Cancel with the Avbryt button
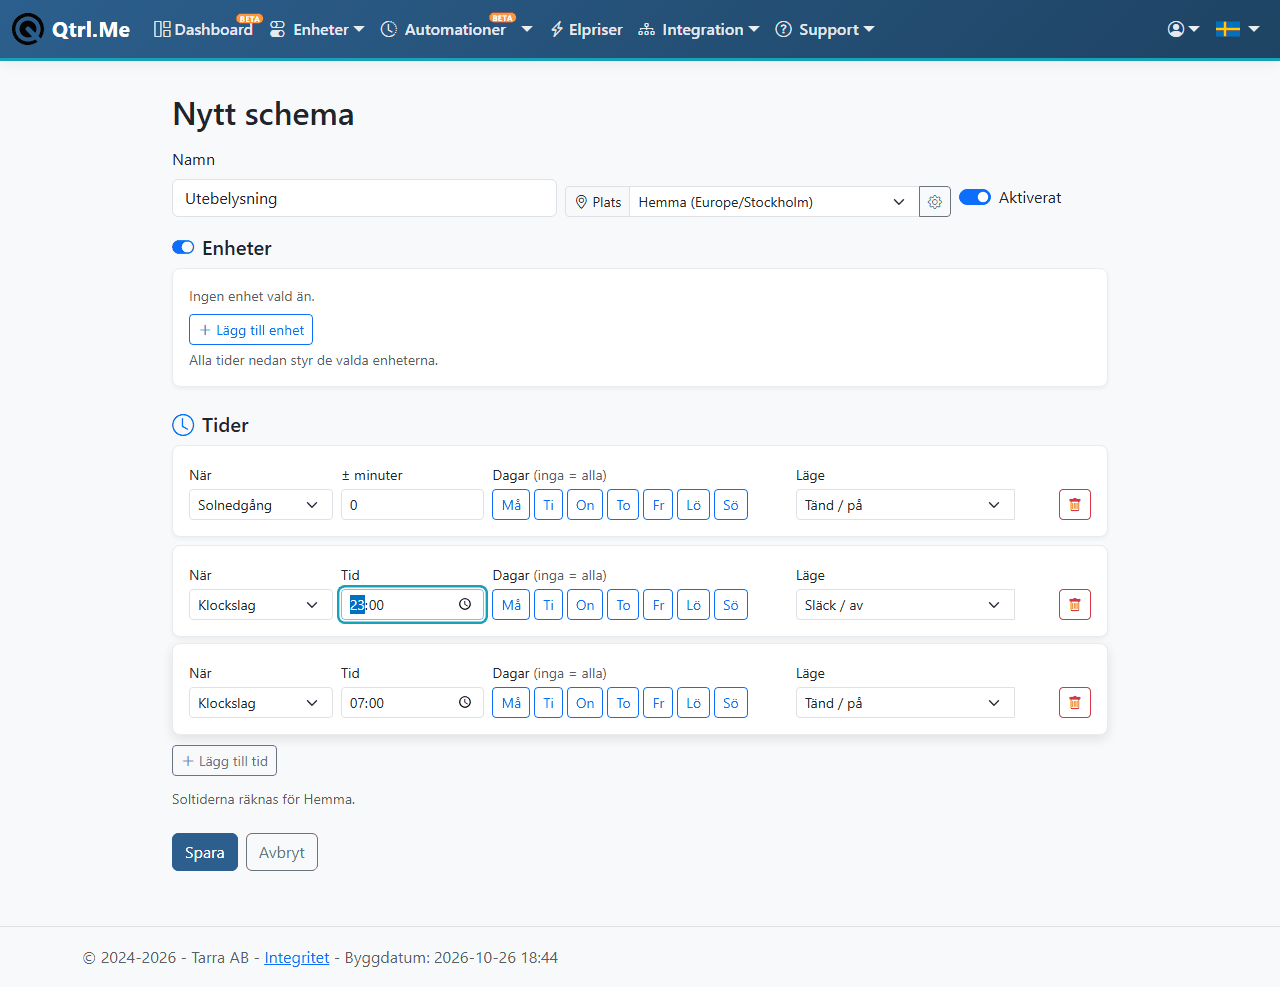The image size is (1280, 987). 282,852
